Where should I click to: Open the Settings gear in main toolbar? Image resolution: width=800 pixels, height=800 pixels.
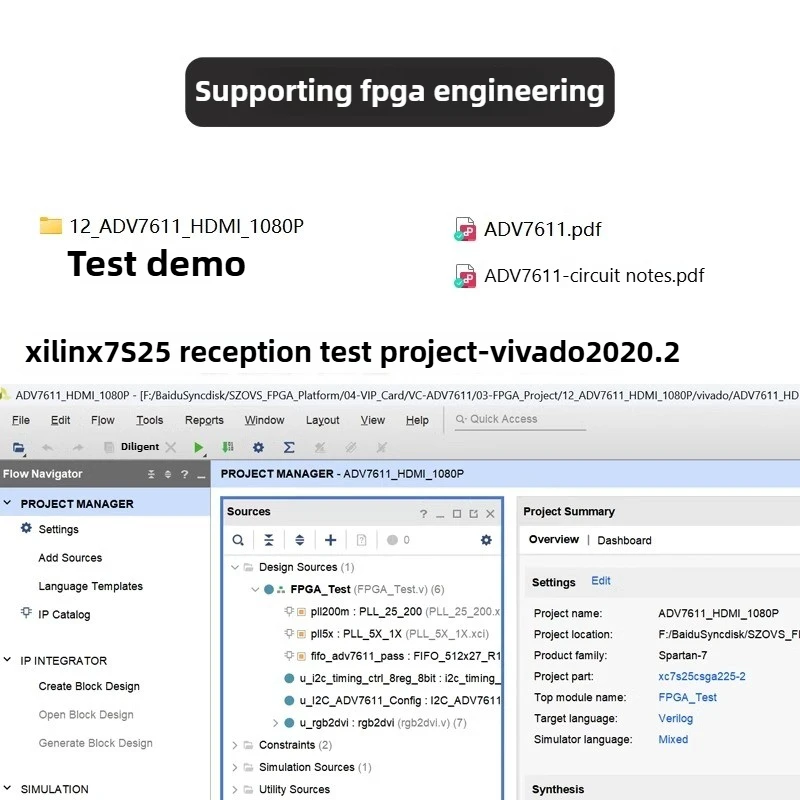click(x=258, y=447)
